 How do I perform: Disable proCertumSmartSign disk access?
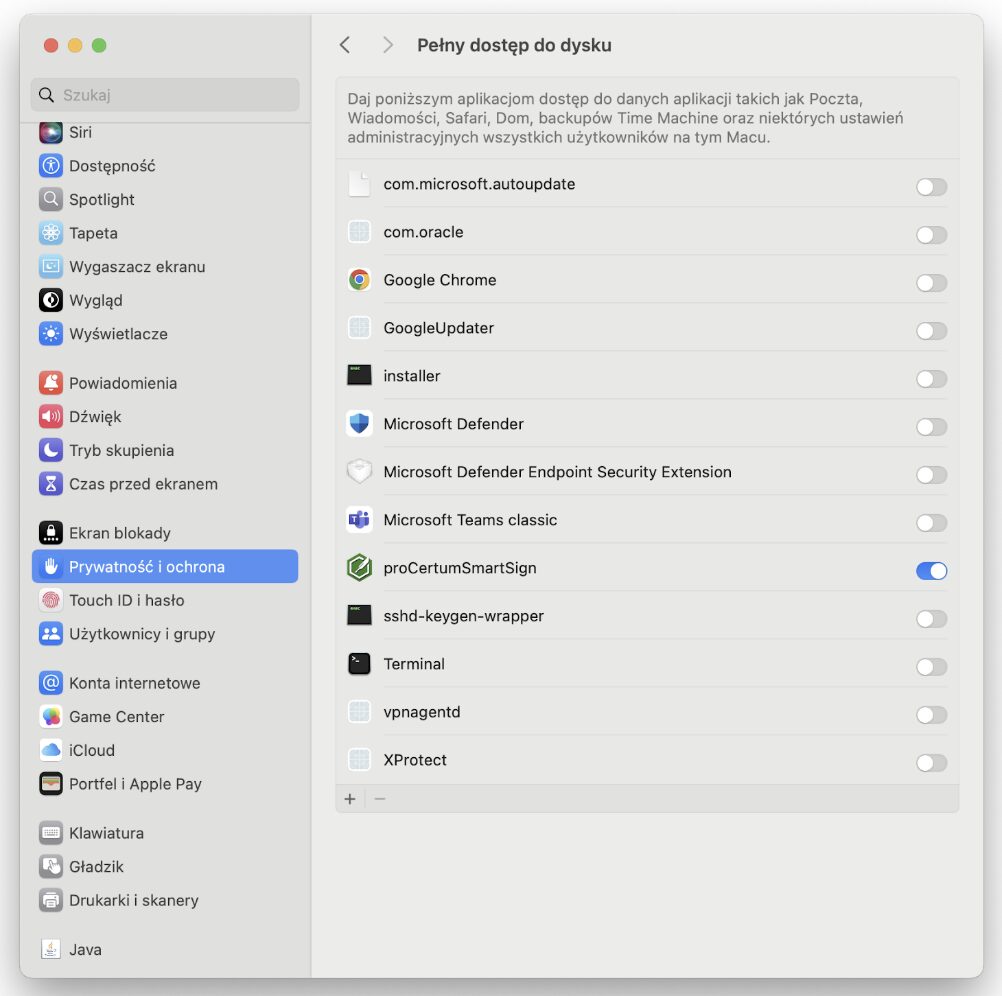point(931,571)
